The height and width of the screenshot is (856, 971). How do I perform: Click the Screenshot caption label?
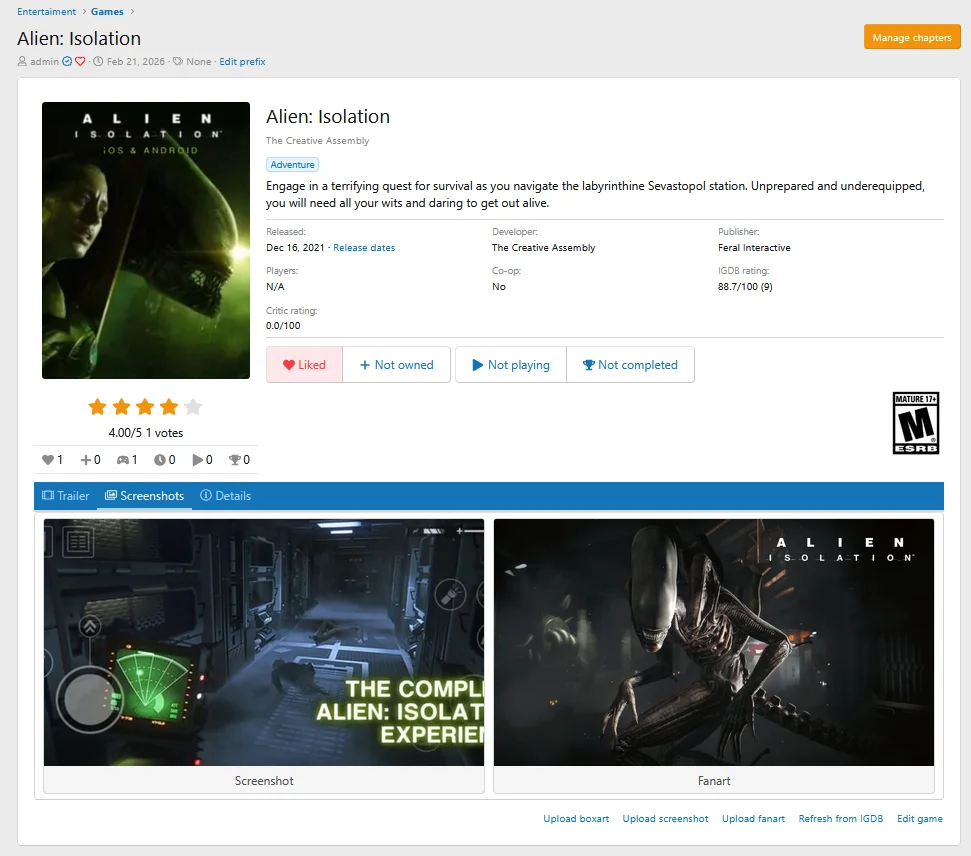coord(264,780)
